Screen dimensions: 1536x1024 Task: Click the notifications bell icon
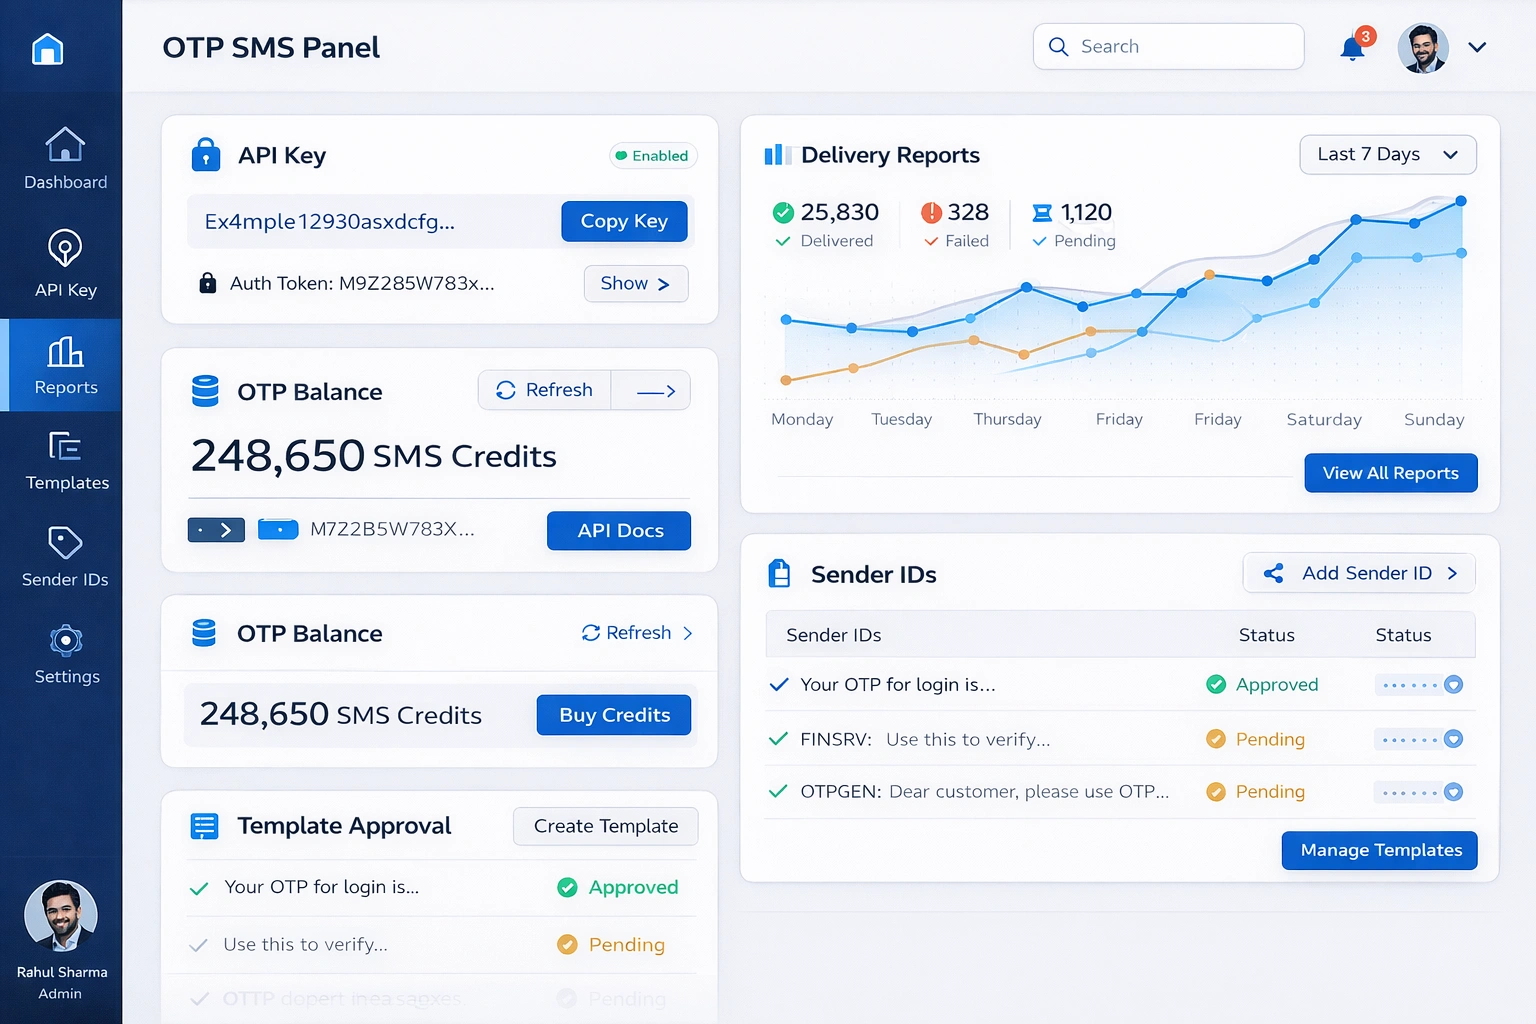pos(1352,47)
